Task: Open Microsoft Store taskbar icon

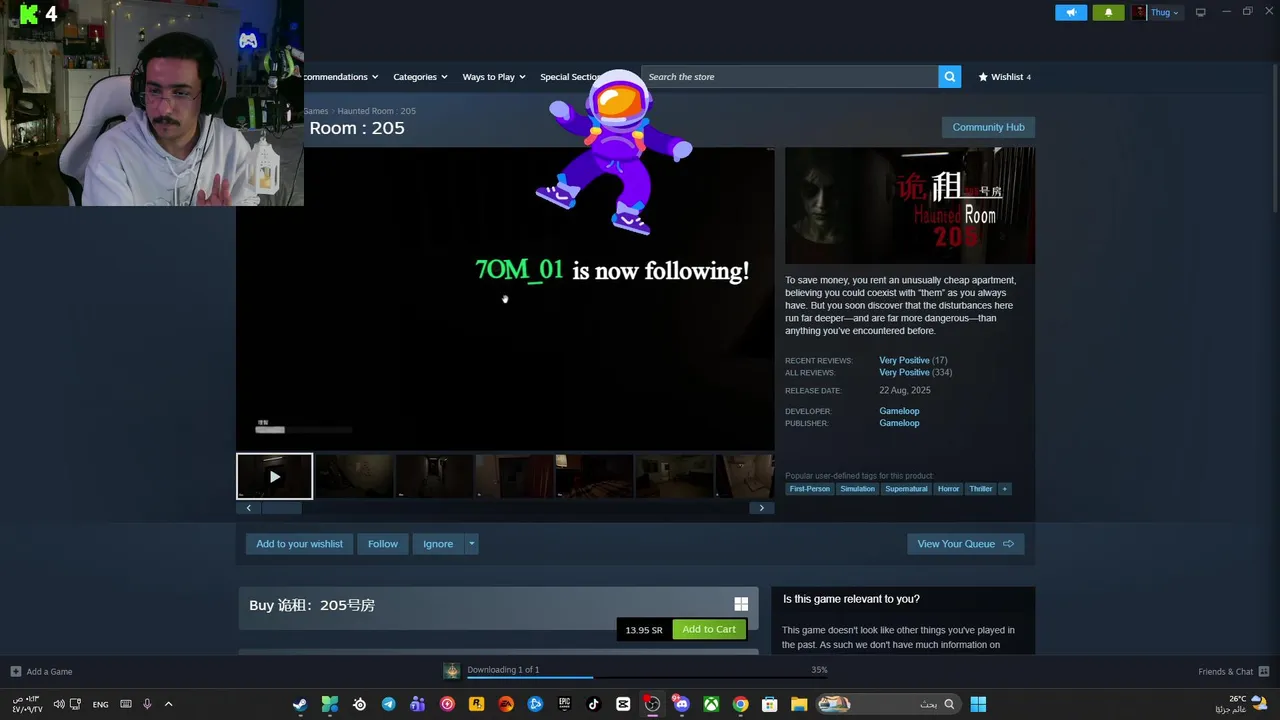Action: 770,704
